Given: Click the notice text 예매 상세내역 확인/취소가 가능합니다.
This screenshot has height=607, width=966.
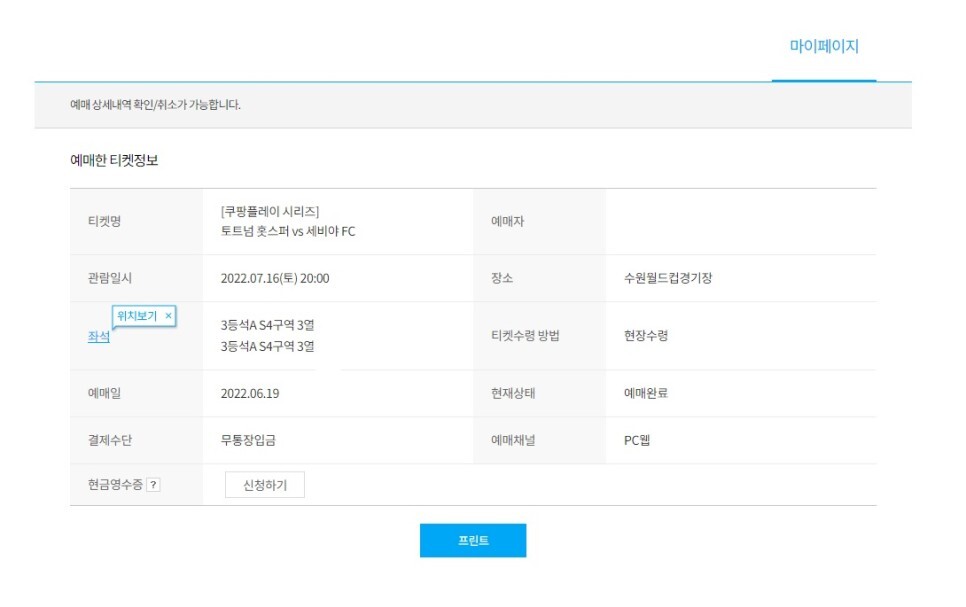Looking at the screenshot, I should pyautogui.click(x=155, y=105).
